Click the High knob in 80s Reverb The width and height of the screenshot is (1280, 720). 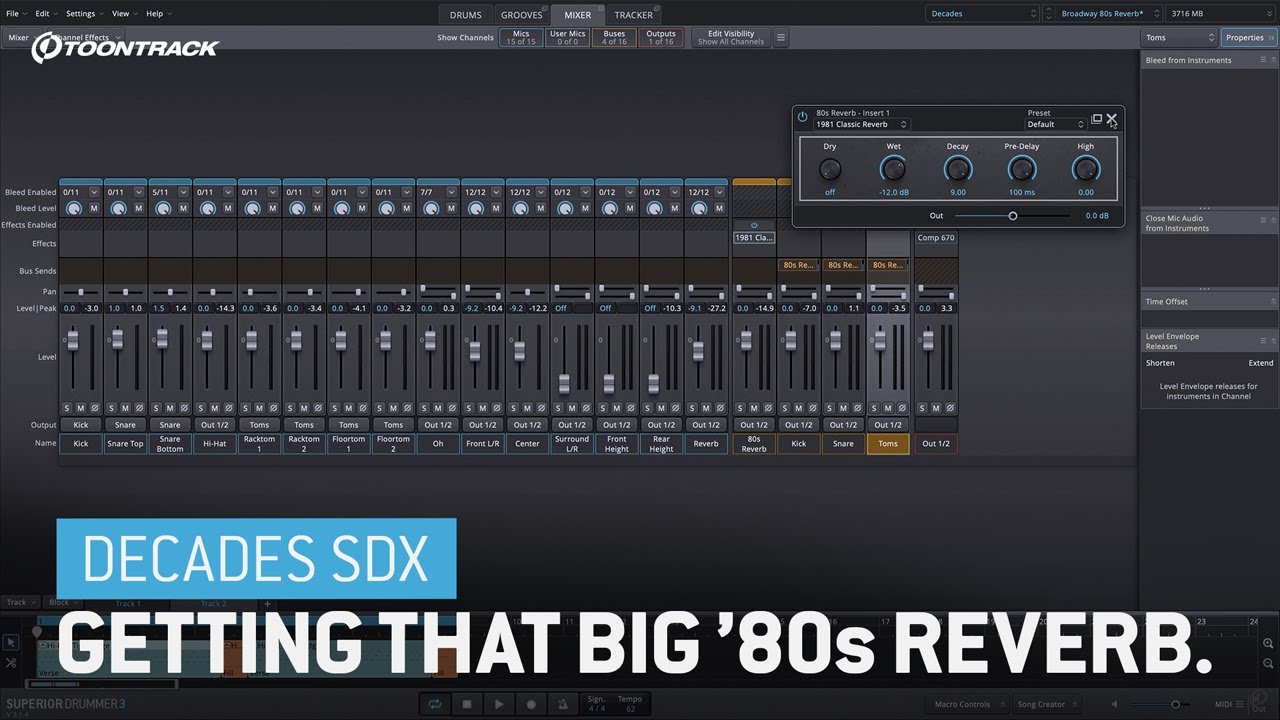pyautogui.click(x=1085, y=169)
